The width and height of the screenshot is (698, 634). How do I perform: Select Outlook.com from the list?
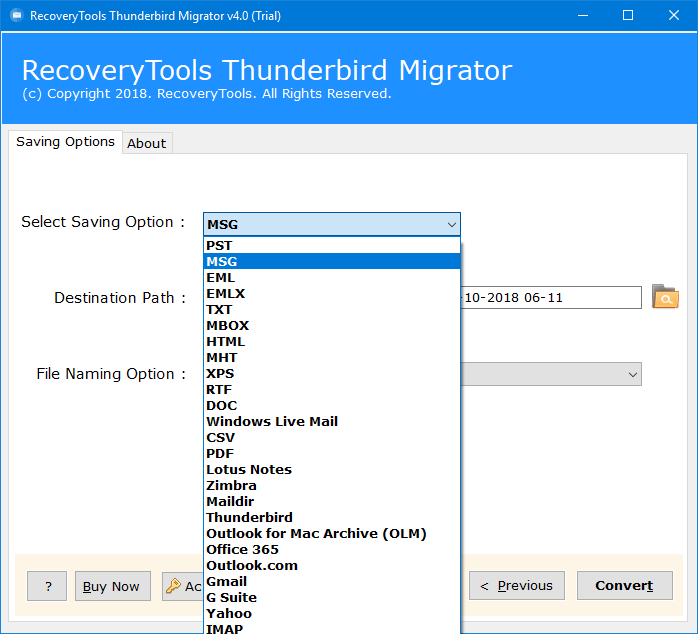(x=332, y=566)
